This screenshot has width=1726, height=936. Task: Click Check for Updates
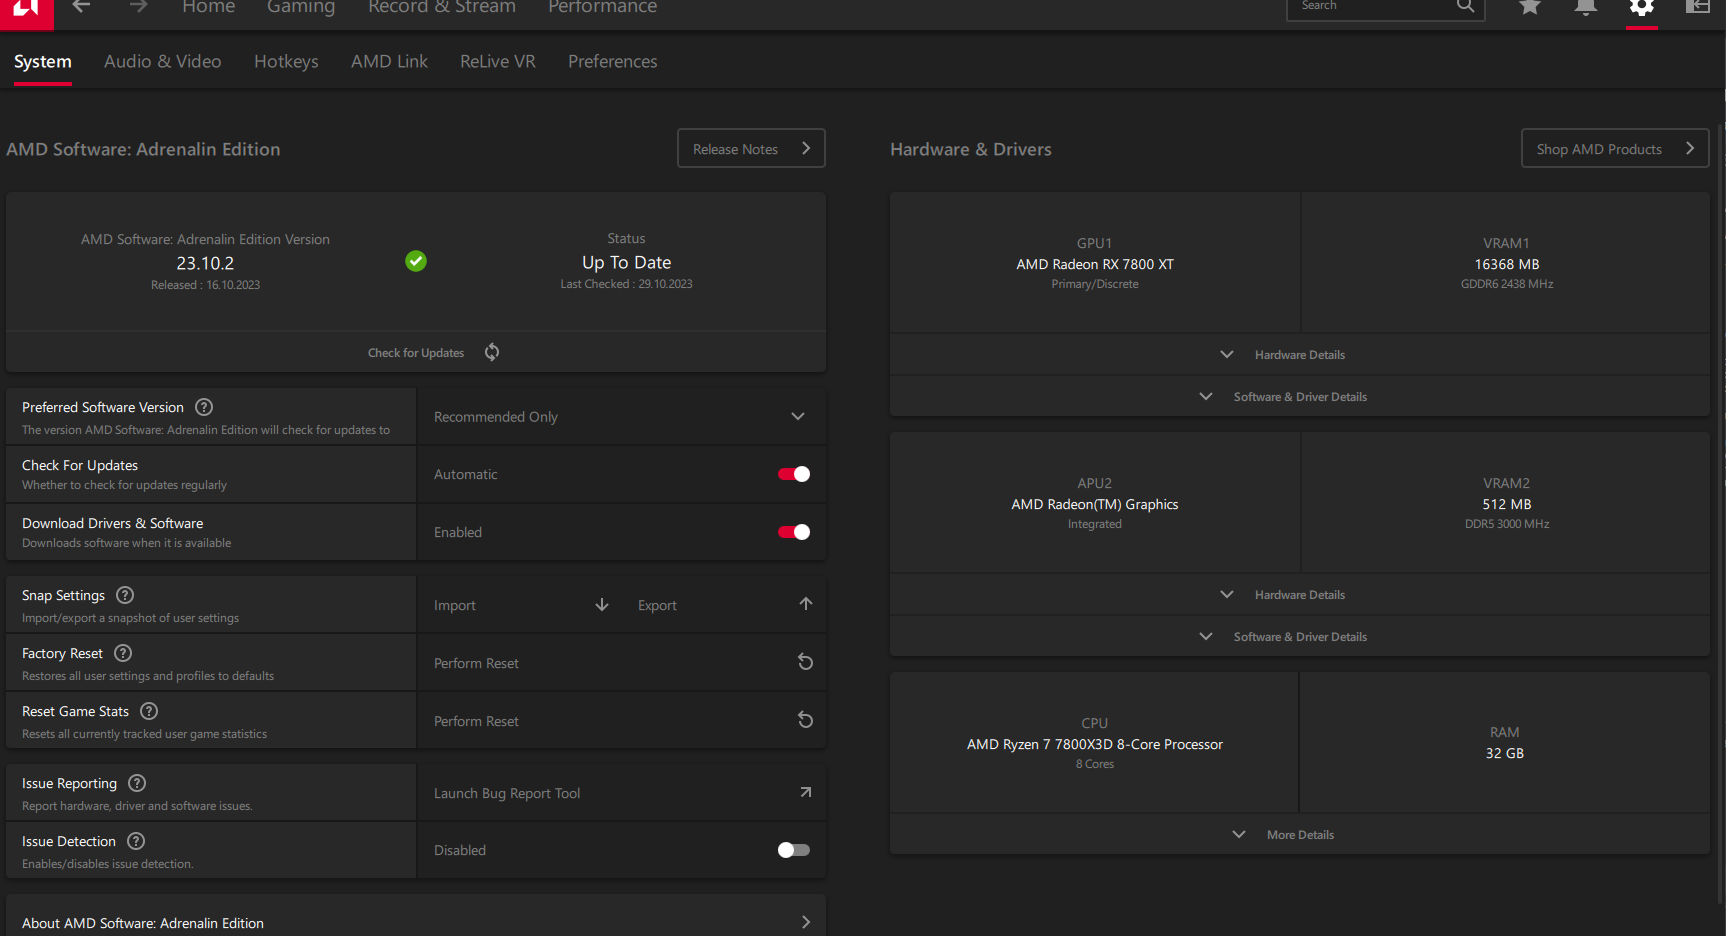coord(416,353)
